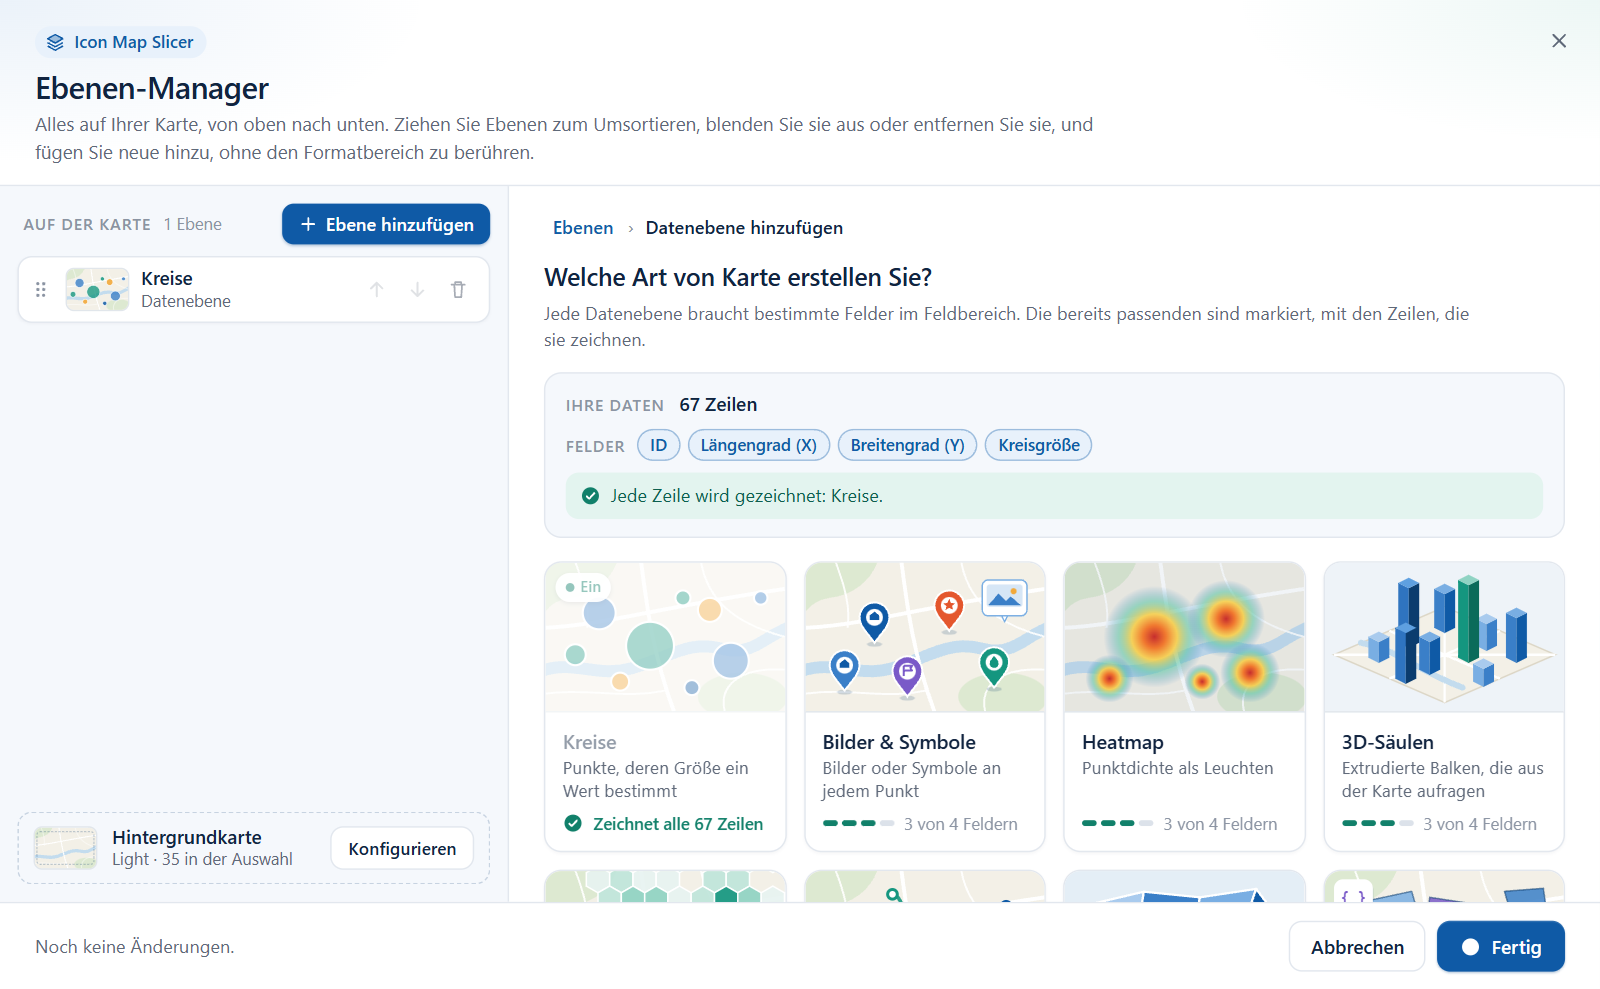Viewport: 1600px width, 989px height.
Task: Click the Kreisgröße field chip
Action: click(x=1039, y=445)
